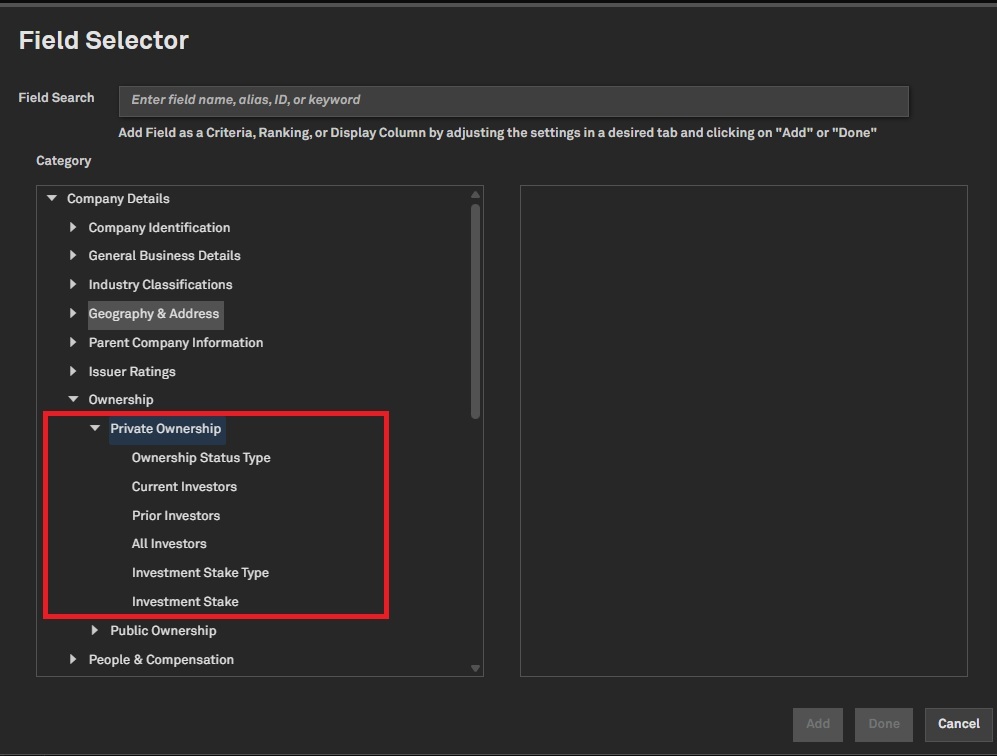Choose the Prior Investors field
This screenshot has width=997, height=756.
[x=176, y=516]
